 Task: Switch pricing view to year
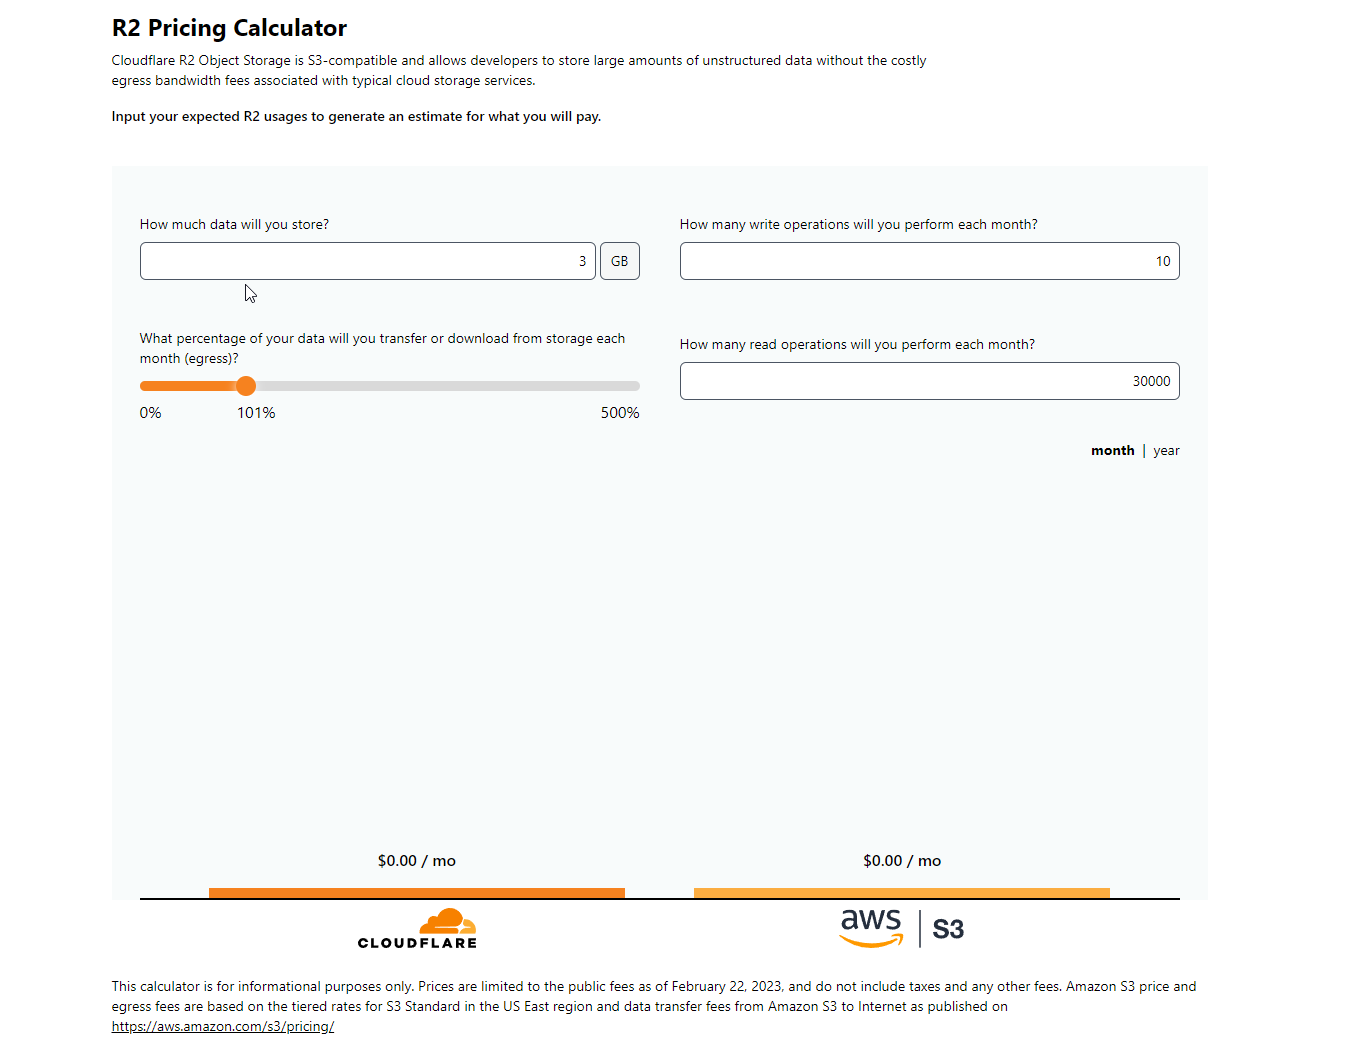click(x=1166, y=451)
